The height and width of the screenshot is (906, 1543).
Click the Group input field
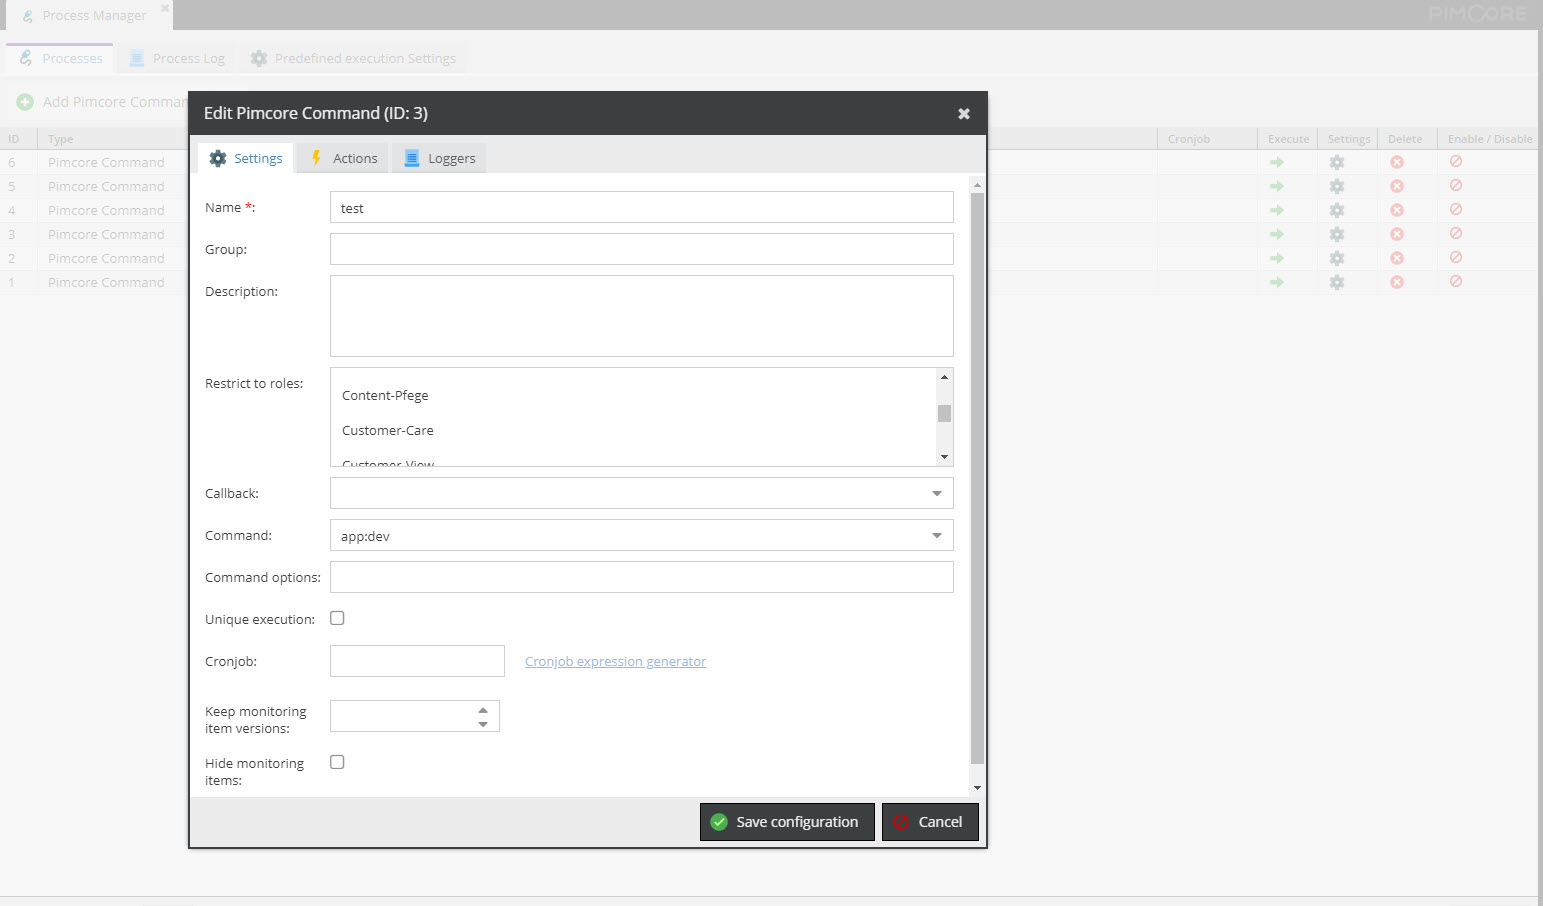[642, 249]
